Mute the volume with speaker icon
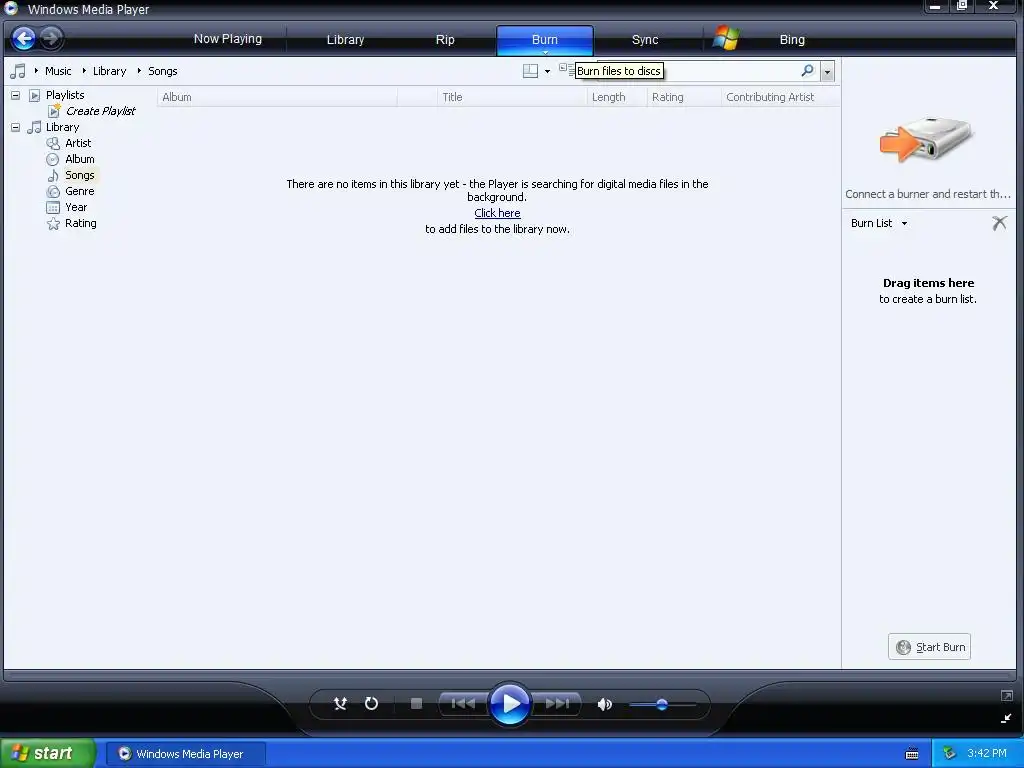 point(605,704)
